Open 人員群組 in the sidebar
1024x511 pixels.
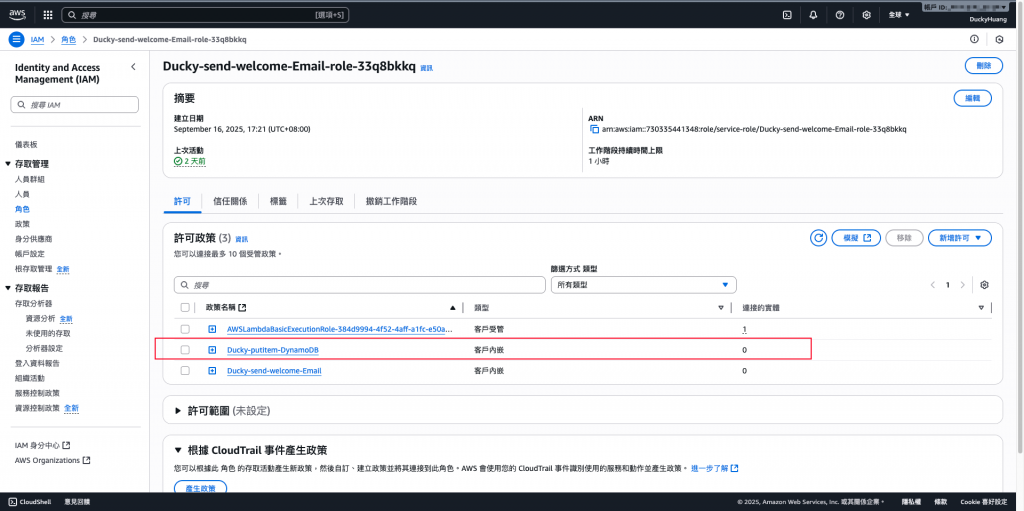tap(29, 179)
